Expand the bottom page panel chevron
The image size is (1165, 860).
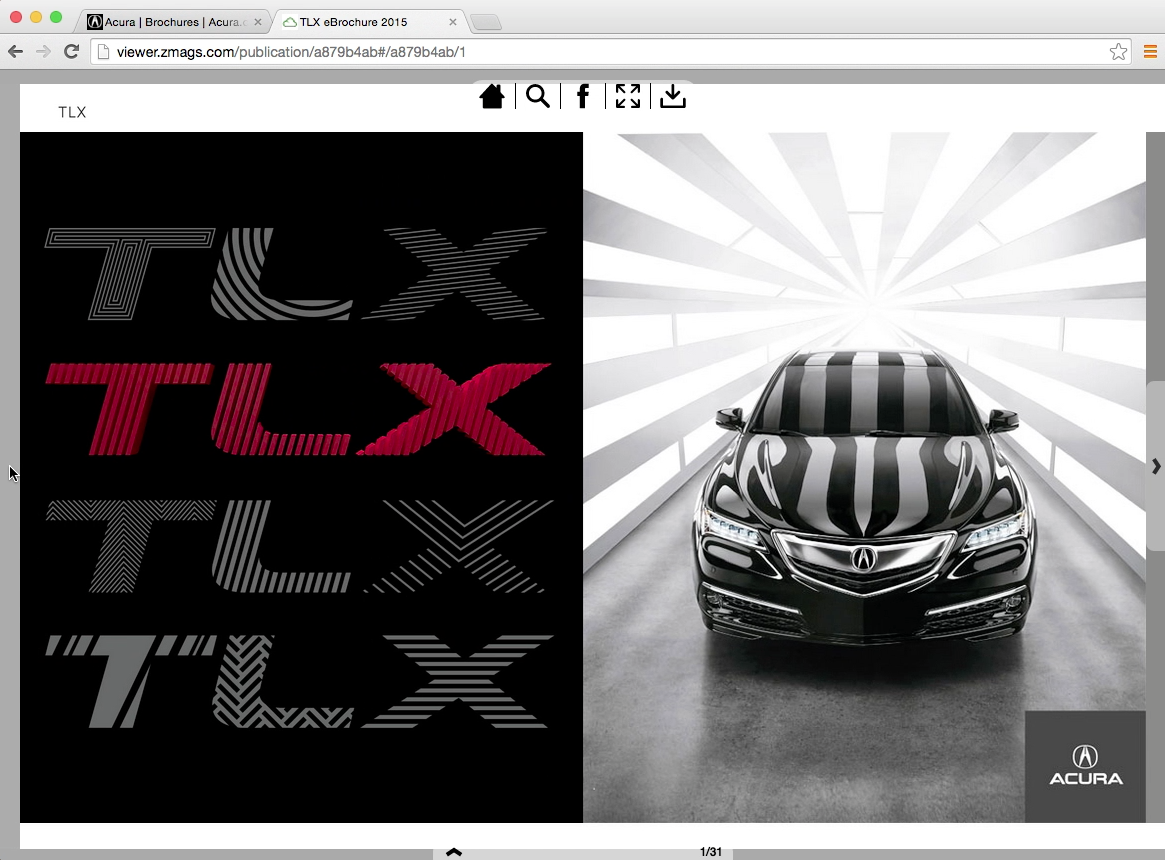click(454, 852)
